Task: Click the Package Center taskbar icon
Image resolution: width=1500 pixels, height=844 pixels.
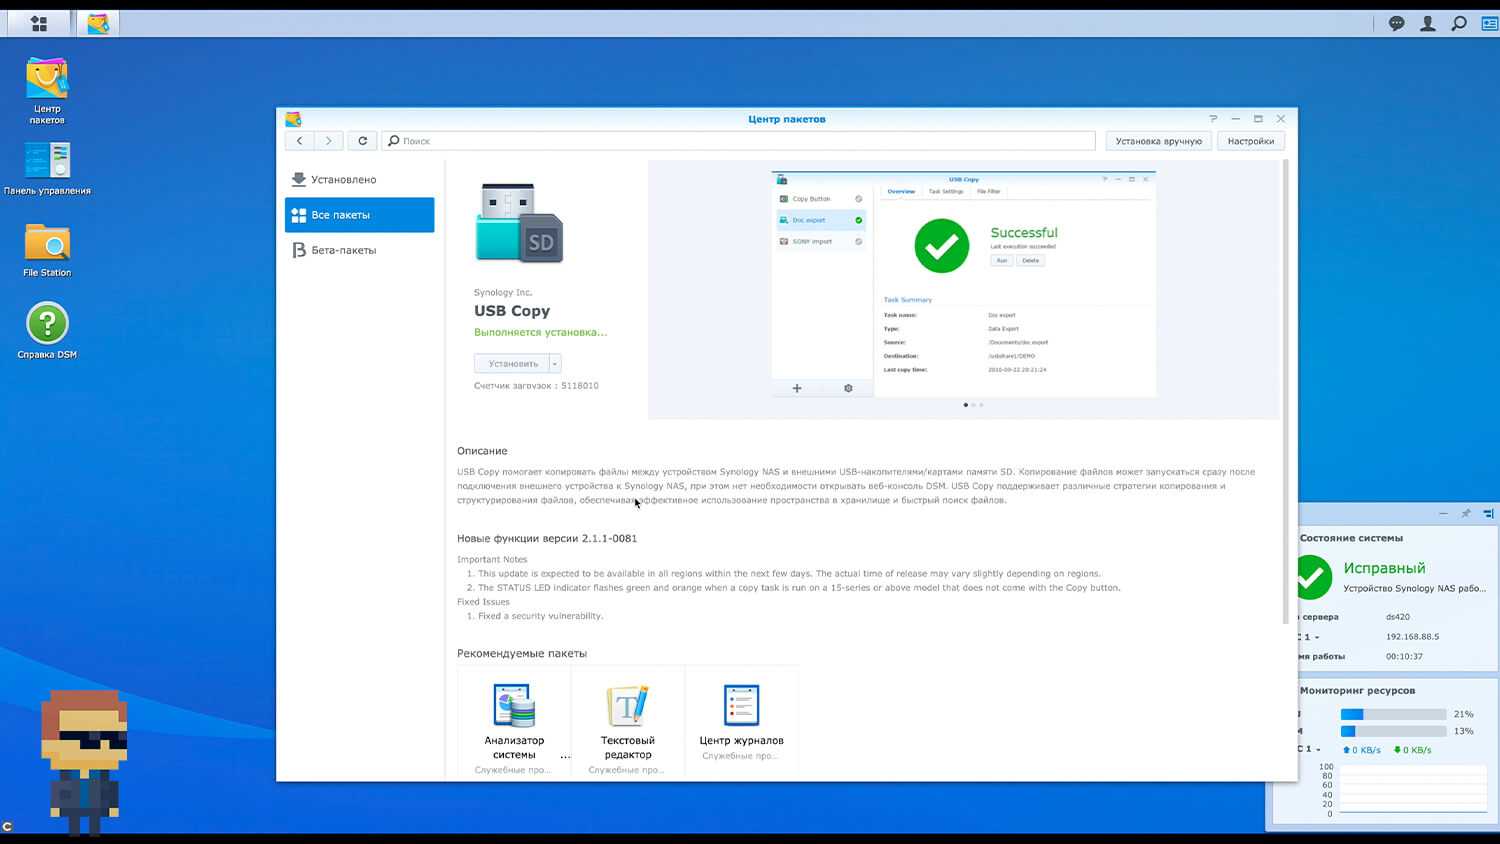Action: point(98,23)
